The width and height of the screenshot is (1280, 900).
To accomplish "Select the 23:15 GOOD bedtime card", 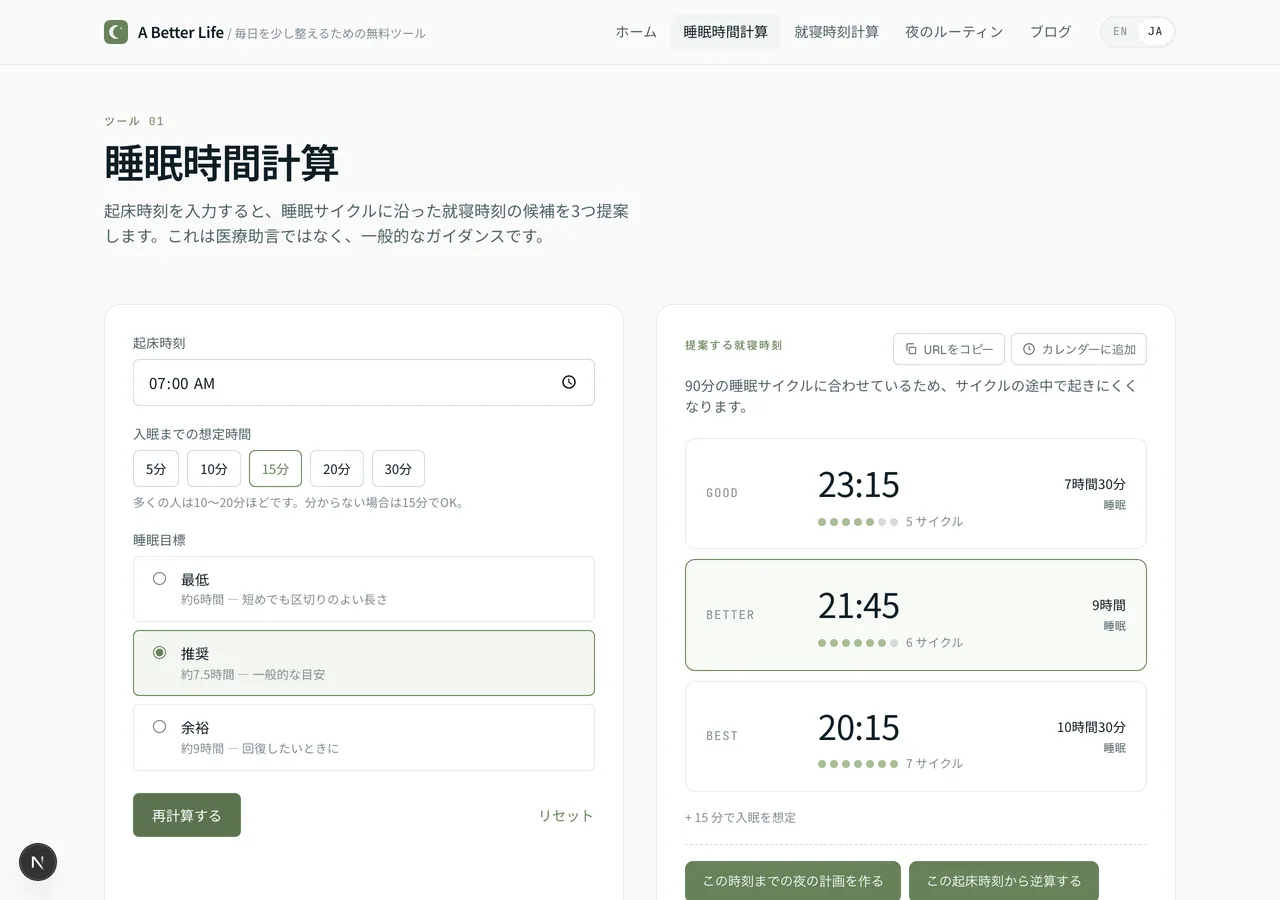I will click(x=915, y=493).
